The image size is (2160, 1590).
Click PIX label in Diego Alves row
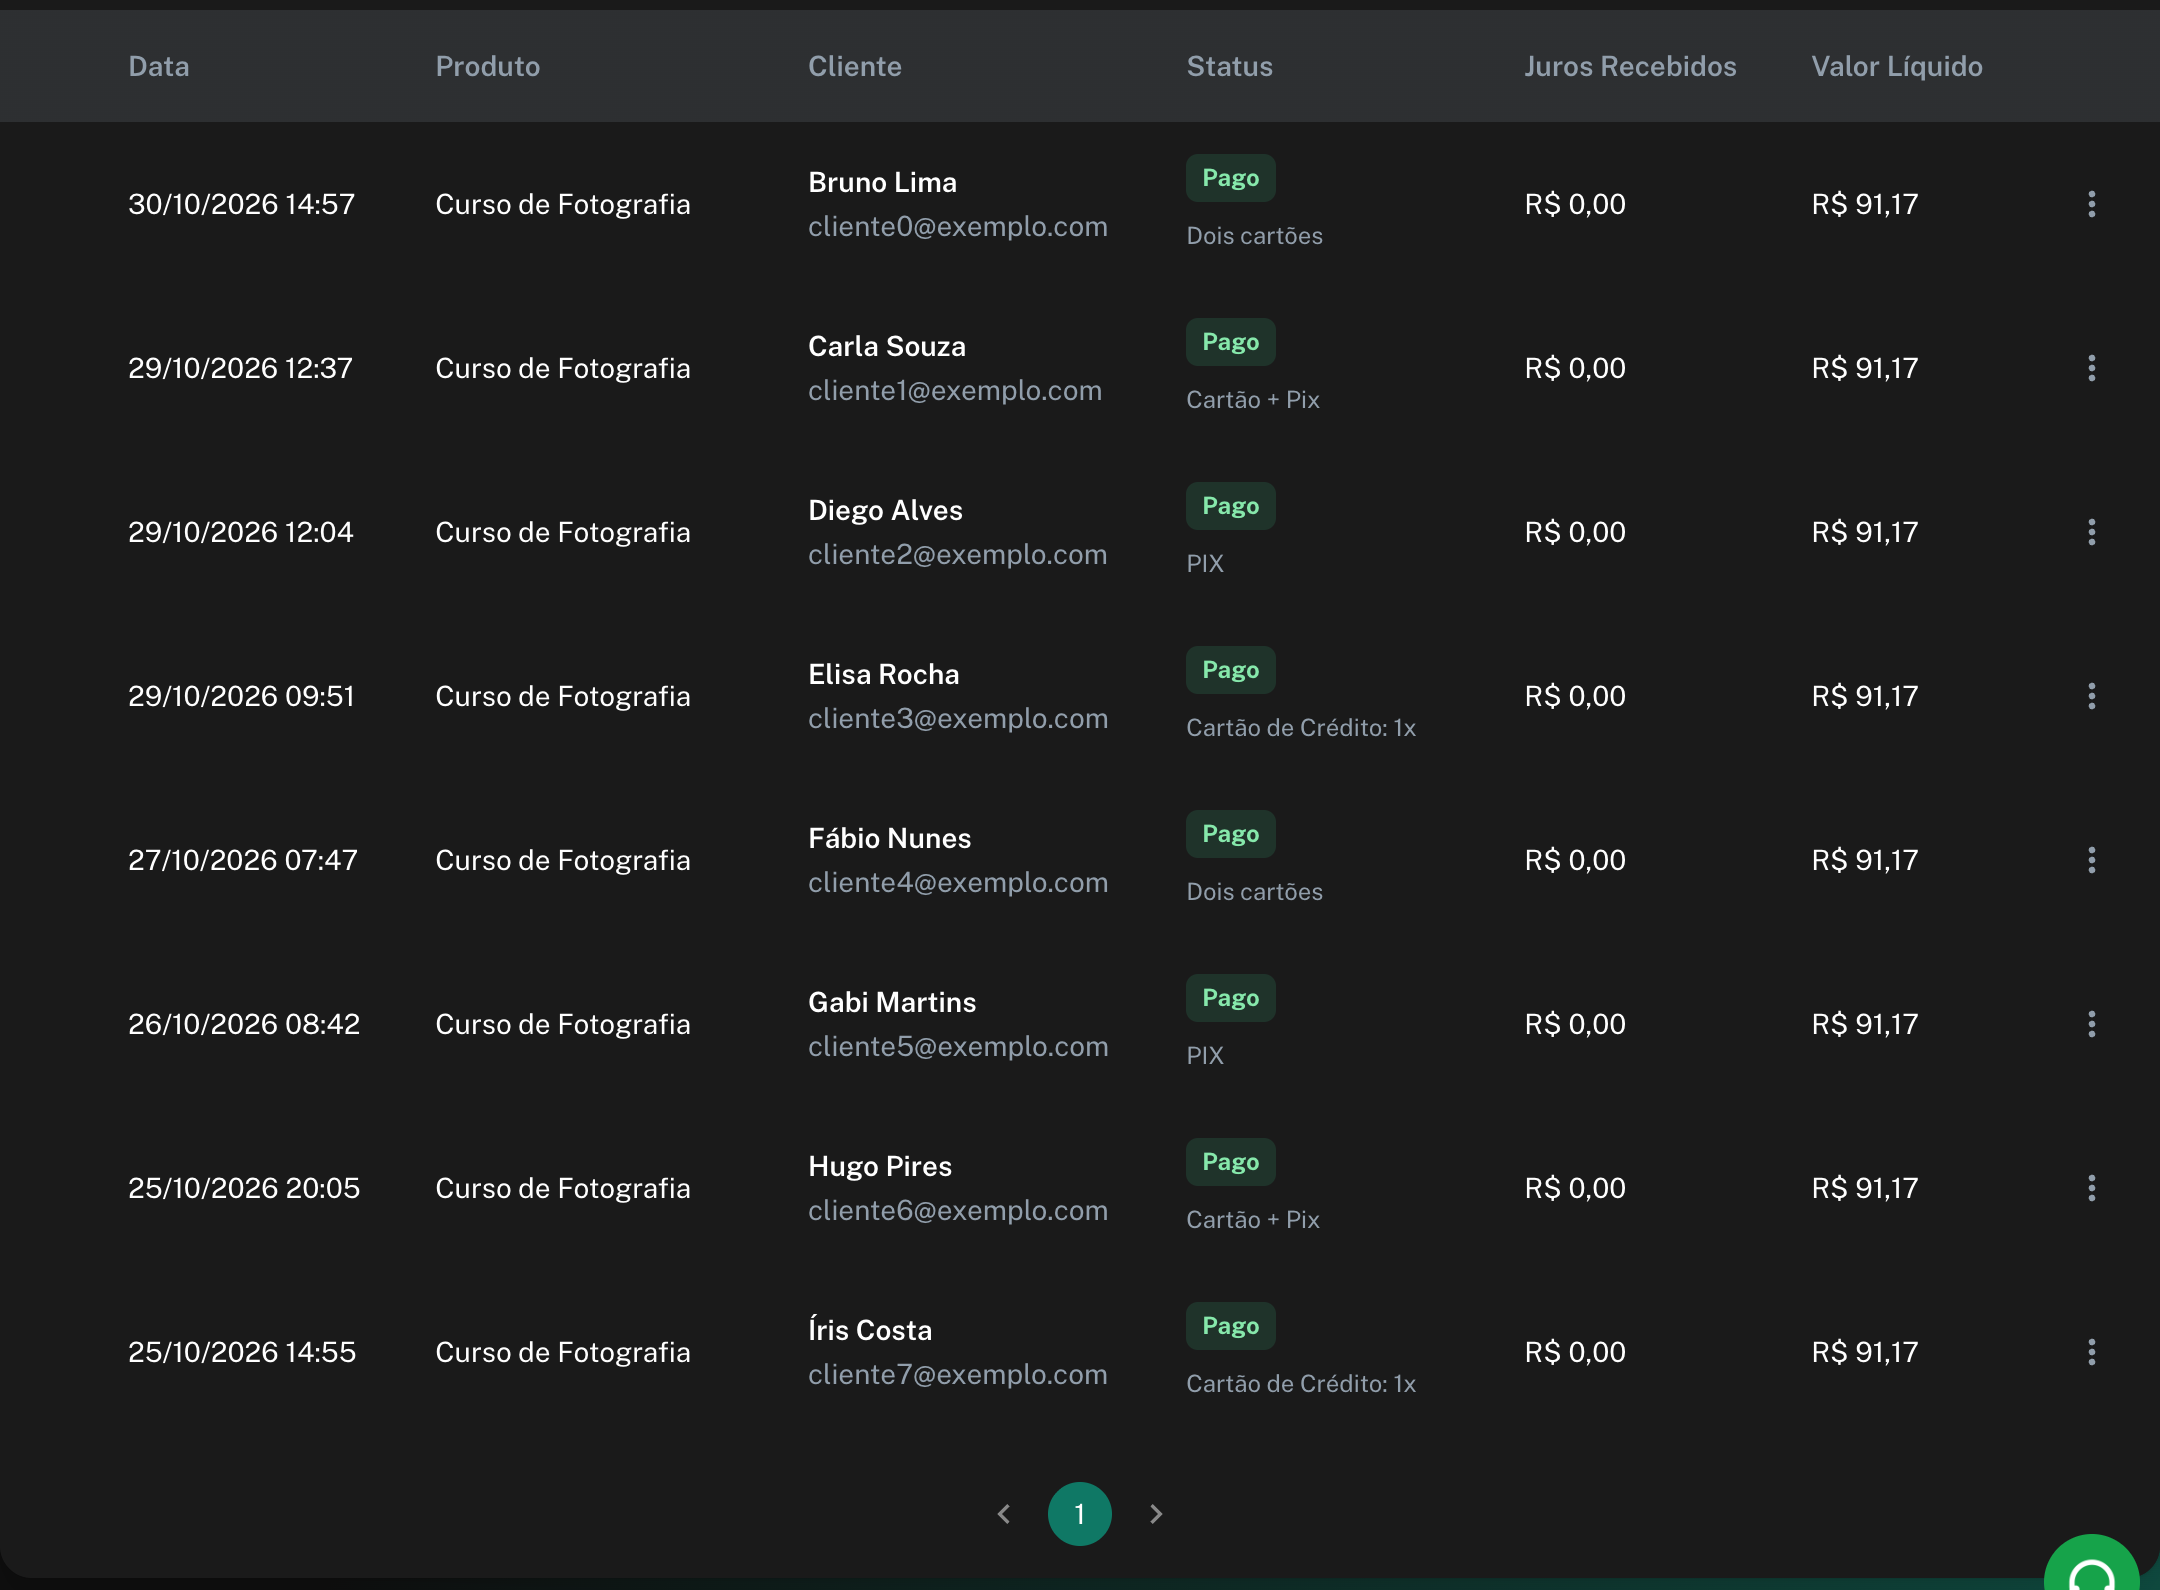[1205, 564]
